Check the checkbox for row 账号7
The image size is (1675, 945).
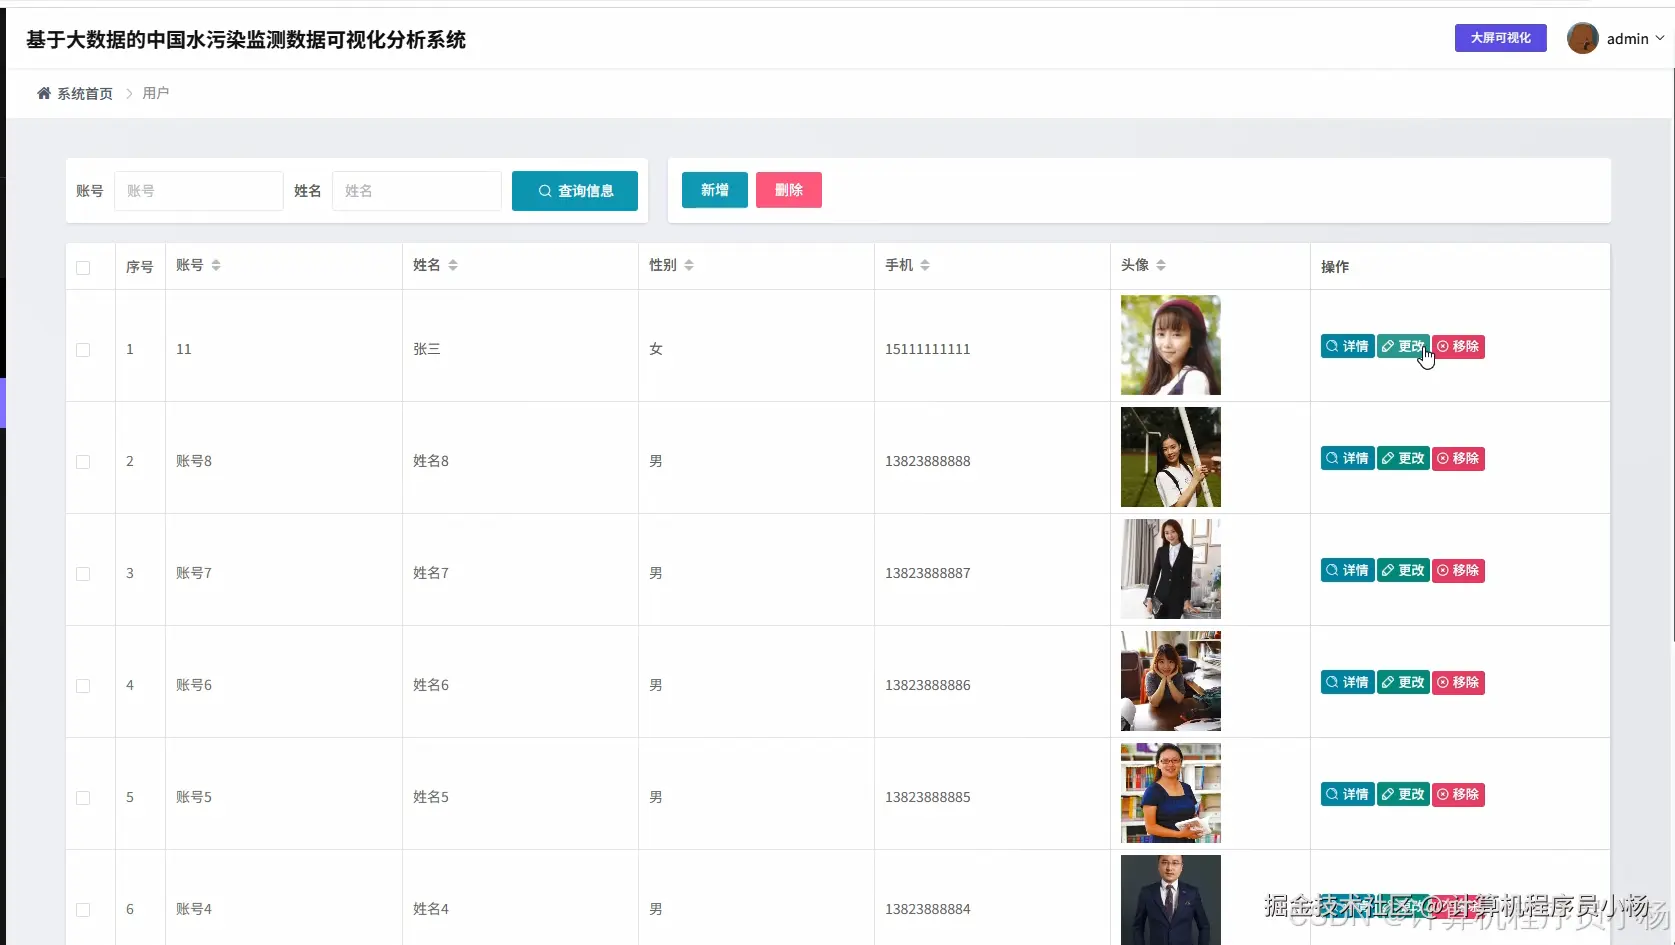pos(83,574)
